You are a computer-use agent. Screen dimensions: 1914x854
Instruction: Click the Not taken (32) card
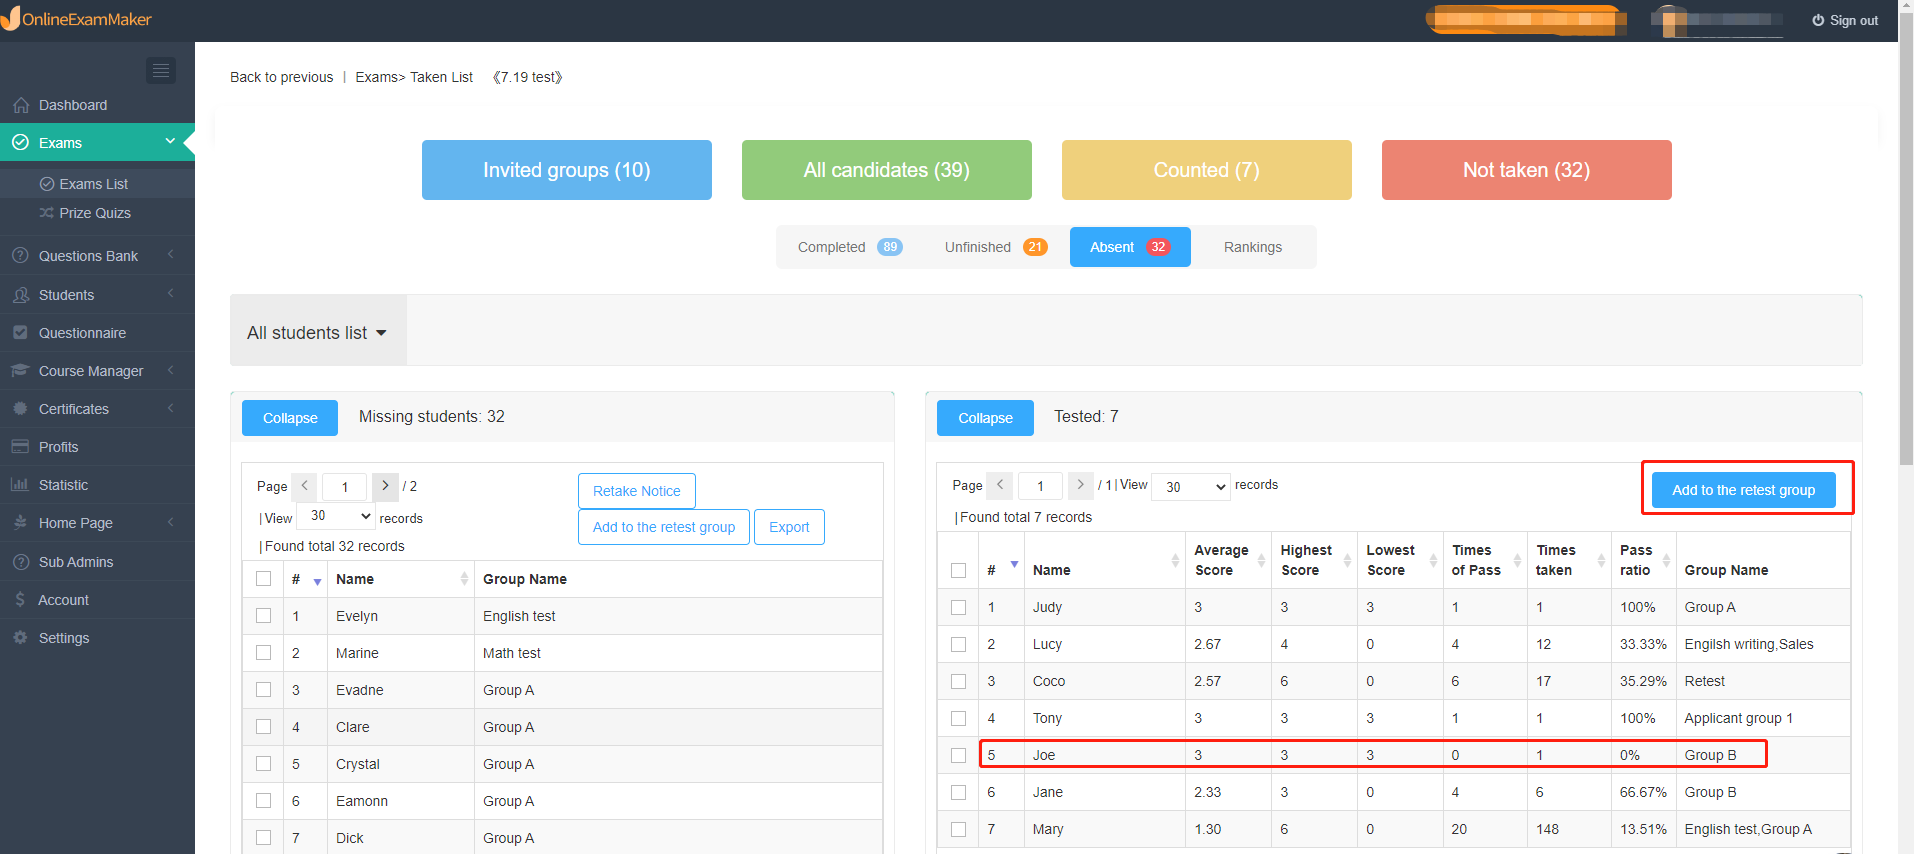point(1527,170)
